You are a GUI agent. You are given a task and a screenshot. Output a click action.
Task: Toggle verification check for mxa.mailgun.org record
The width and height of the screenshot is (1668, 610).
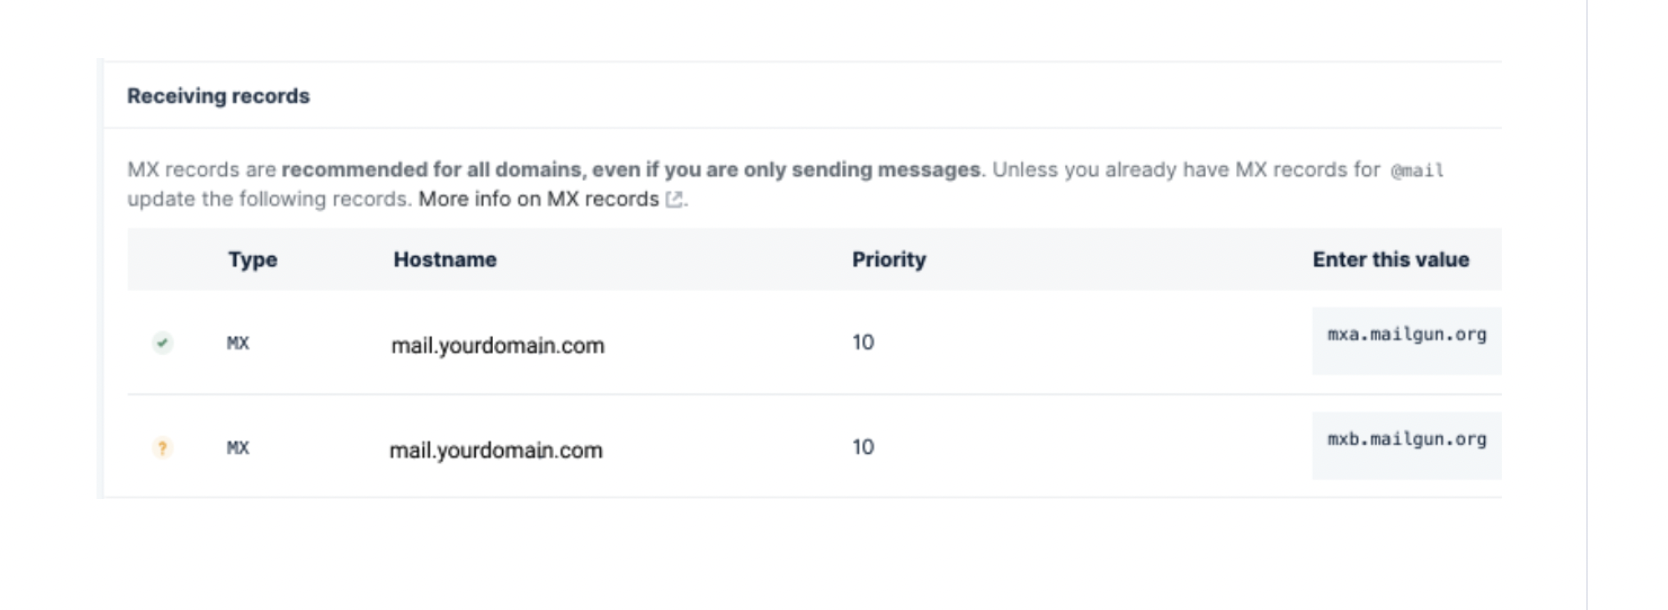click(162, 343)
